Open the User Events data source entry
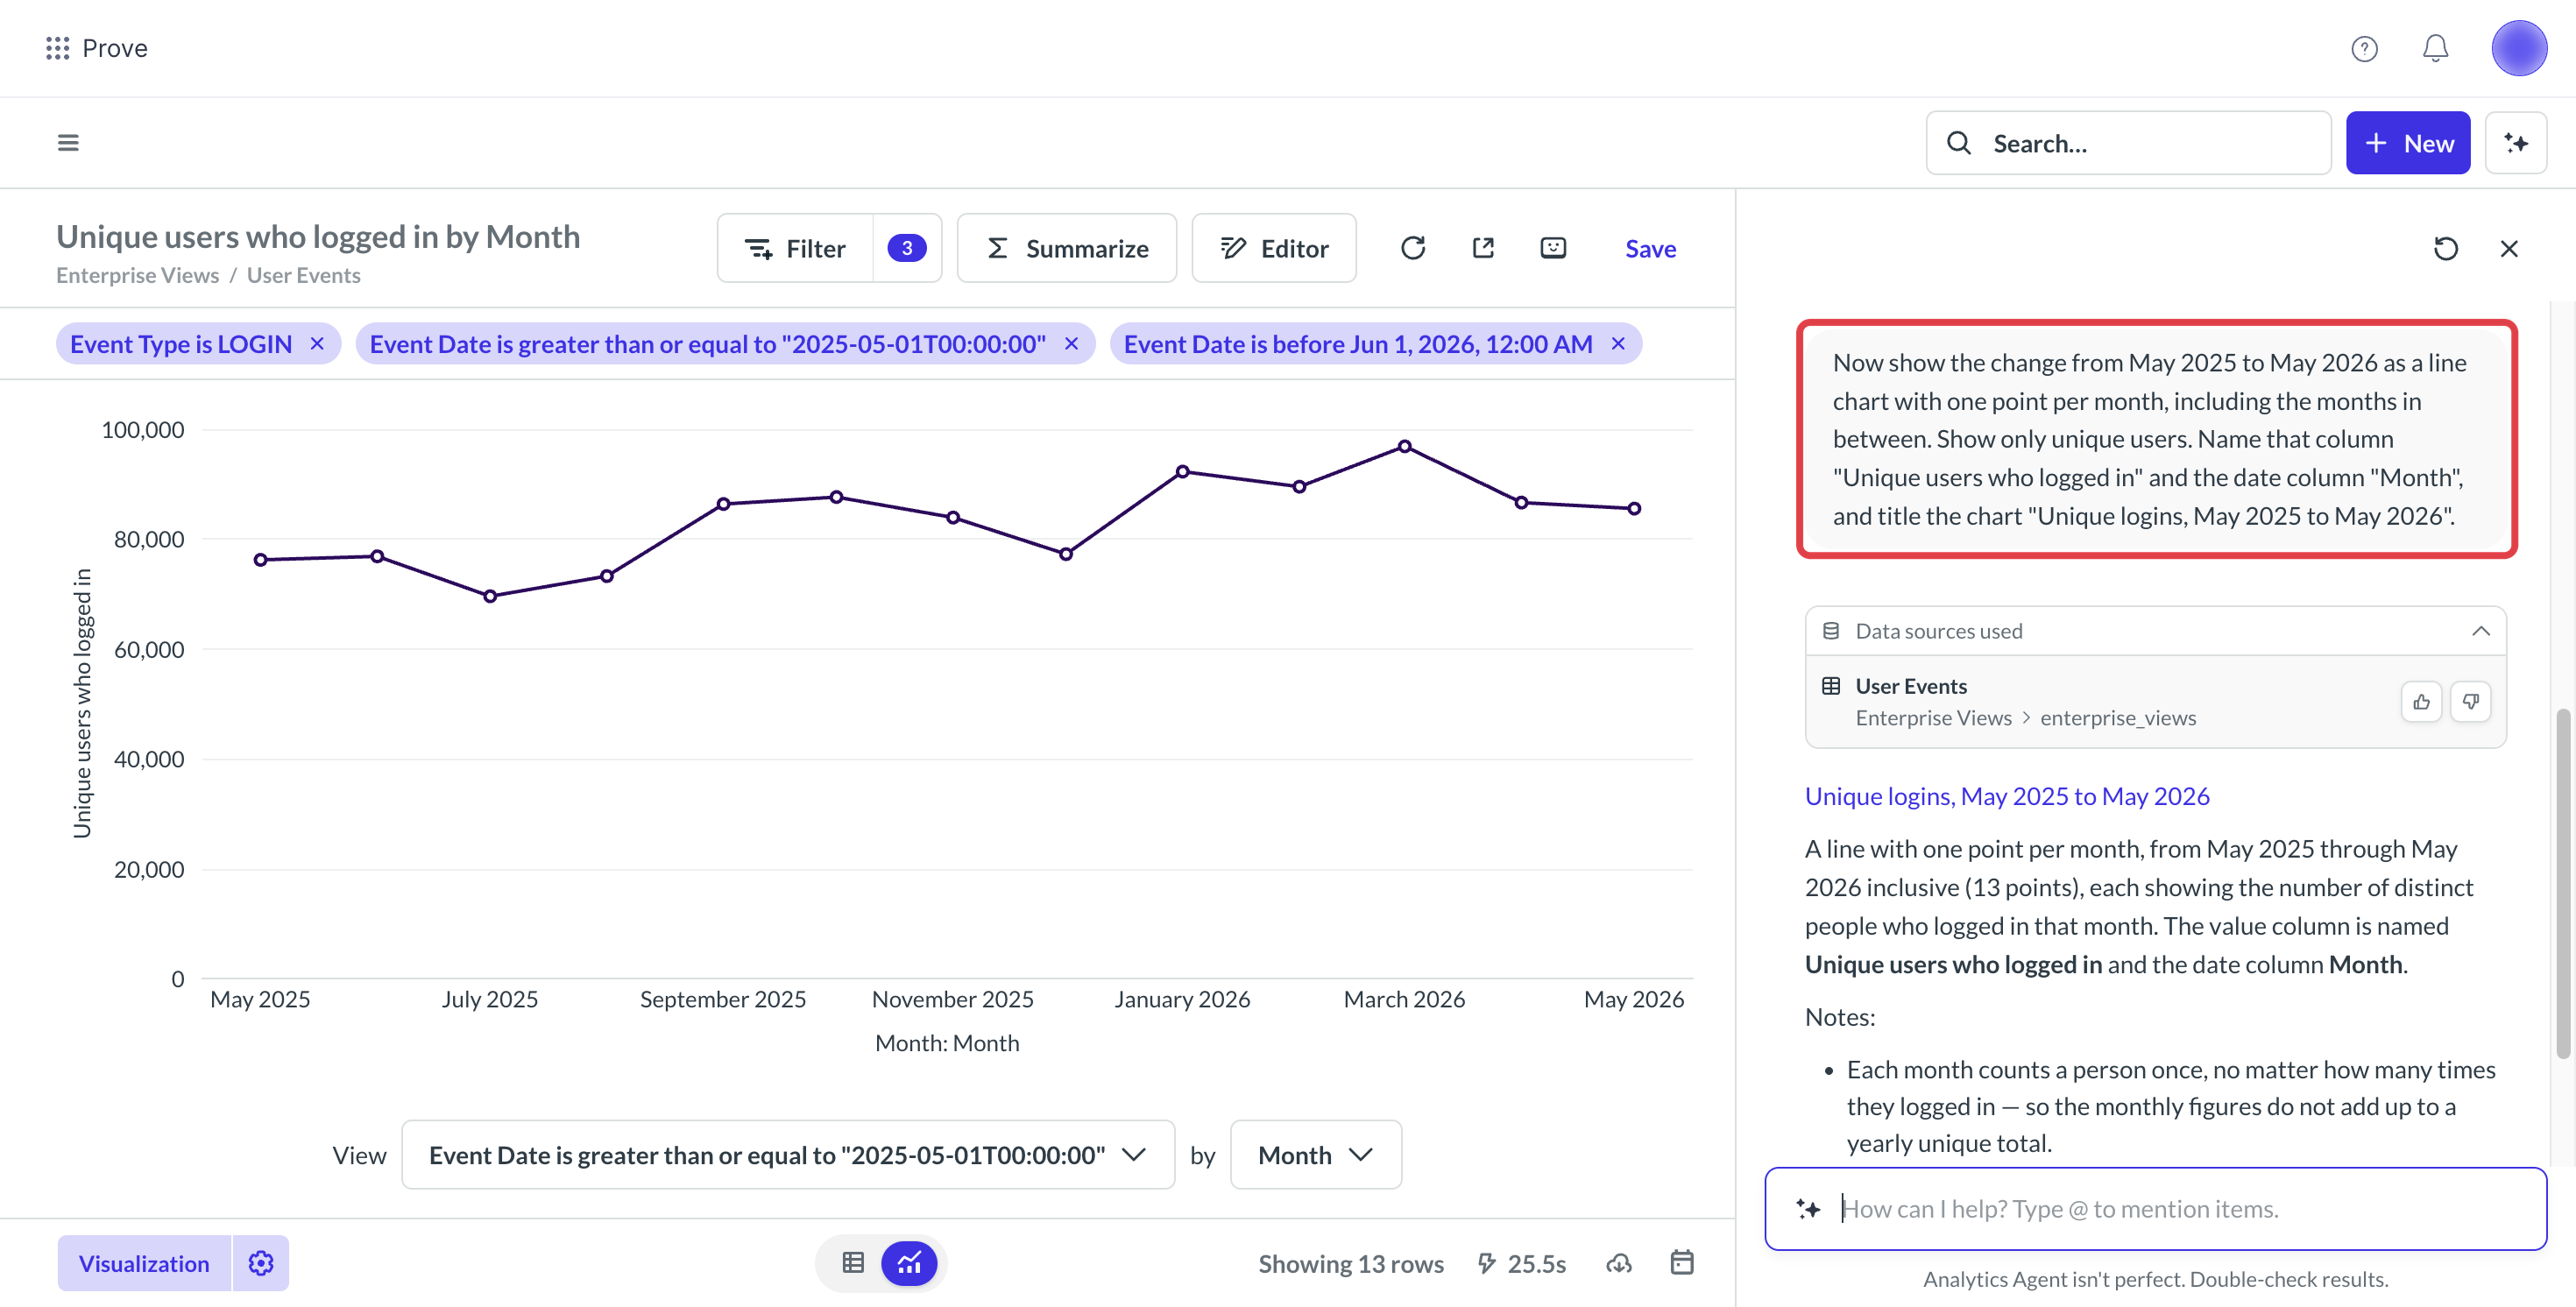 click(2155, 702)
